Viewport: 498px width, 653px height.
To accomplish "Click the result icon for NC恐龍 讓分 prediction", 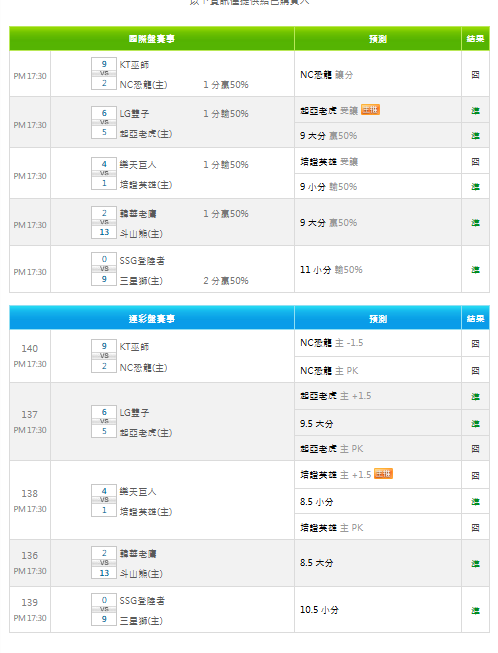I will point(475,75).
